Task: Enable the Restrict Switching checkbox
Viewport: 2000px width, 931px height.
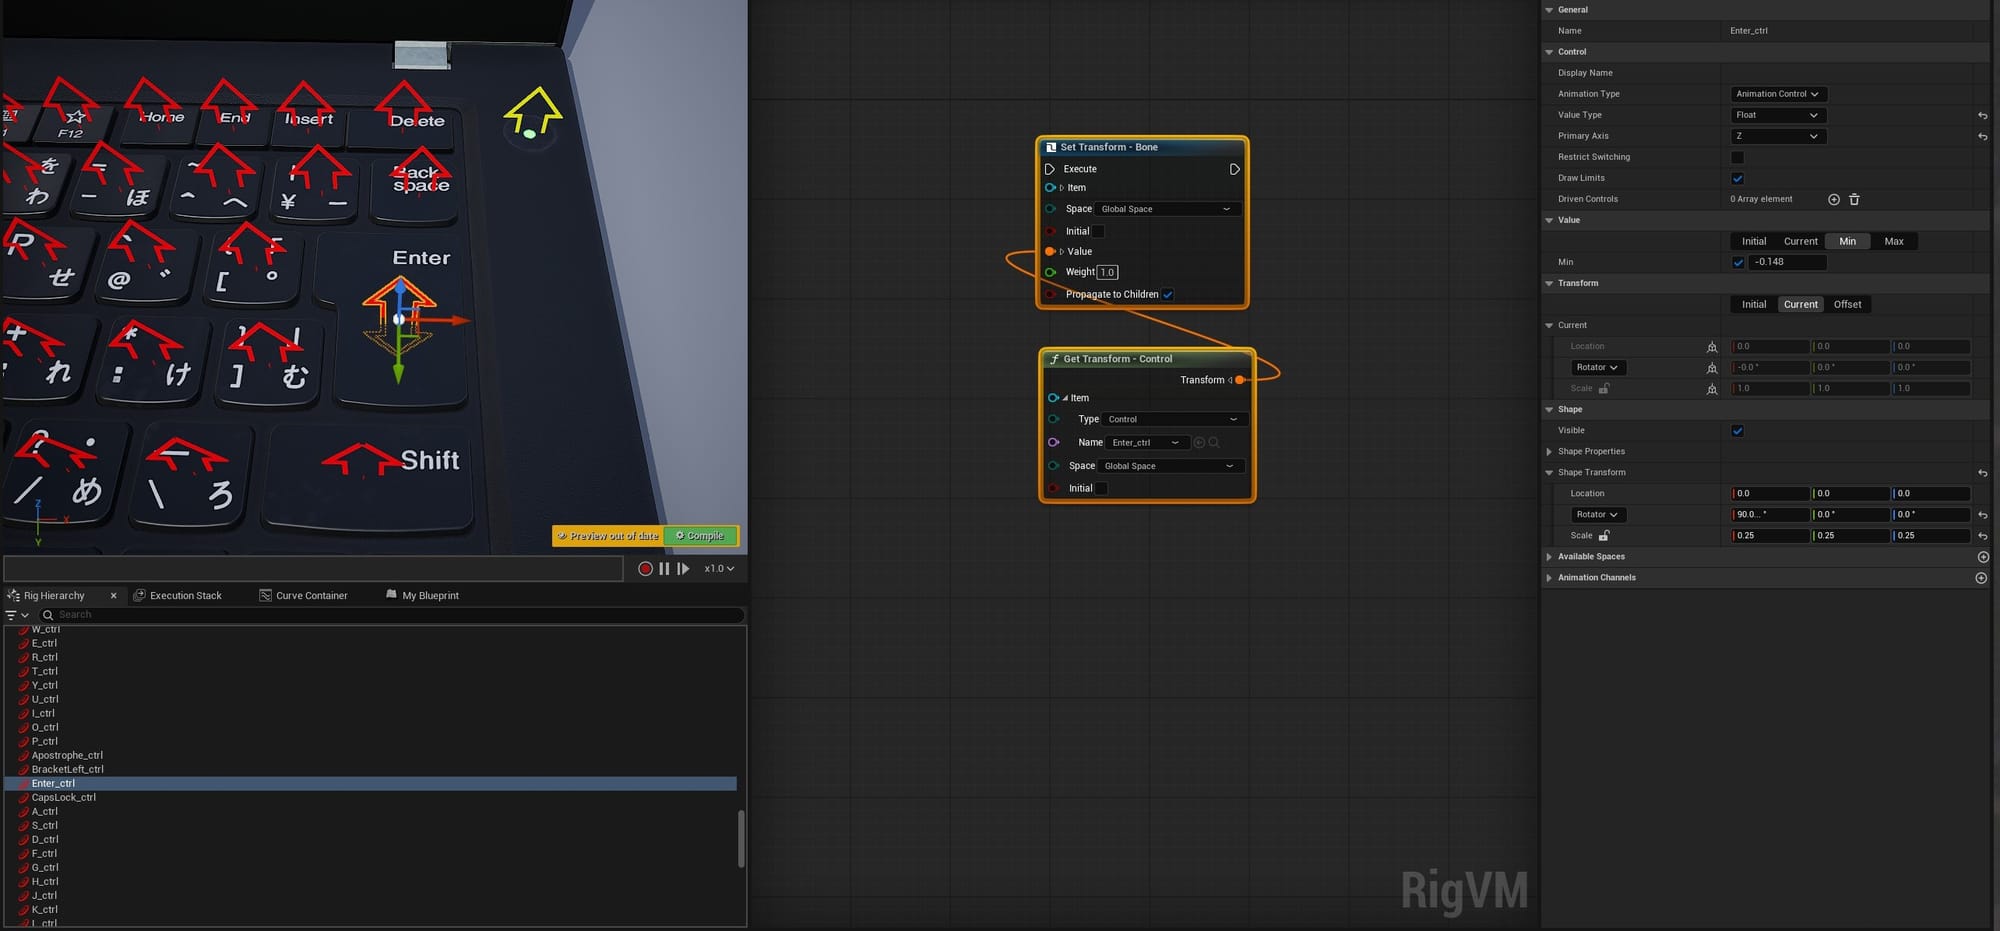Action: click(x=1737, y=157)
